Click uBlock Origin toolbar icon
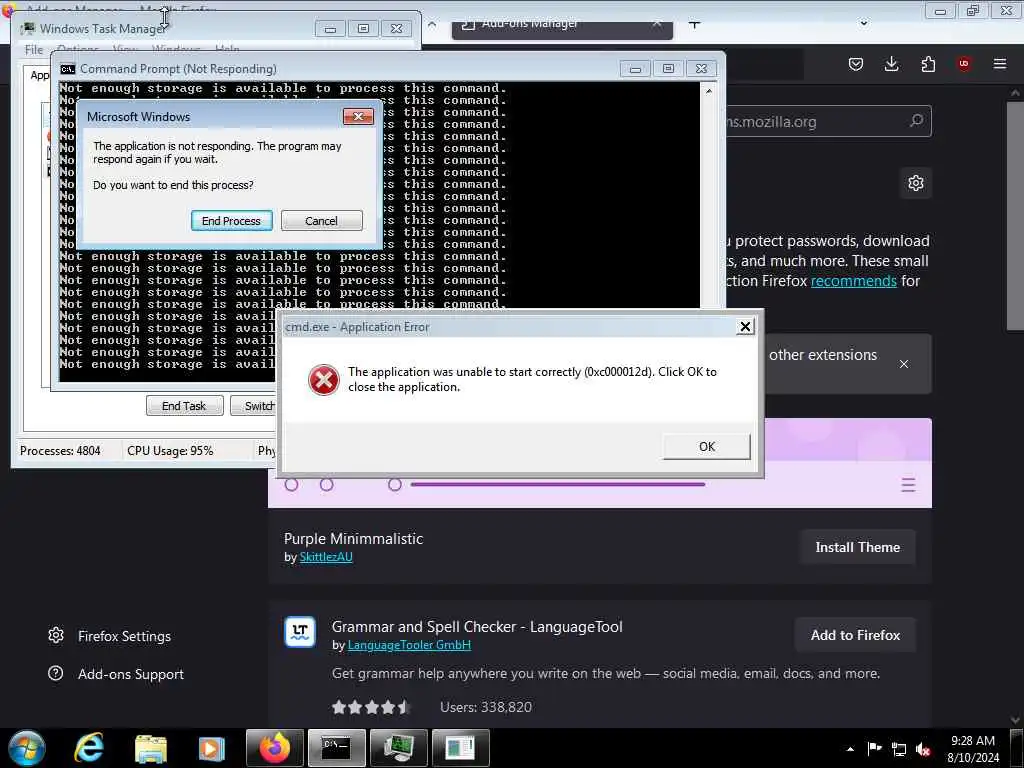This screenshot has width=1024, height=768. pos(964,64)
